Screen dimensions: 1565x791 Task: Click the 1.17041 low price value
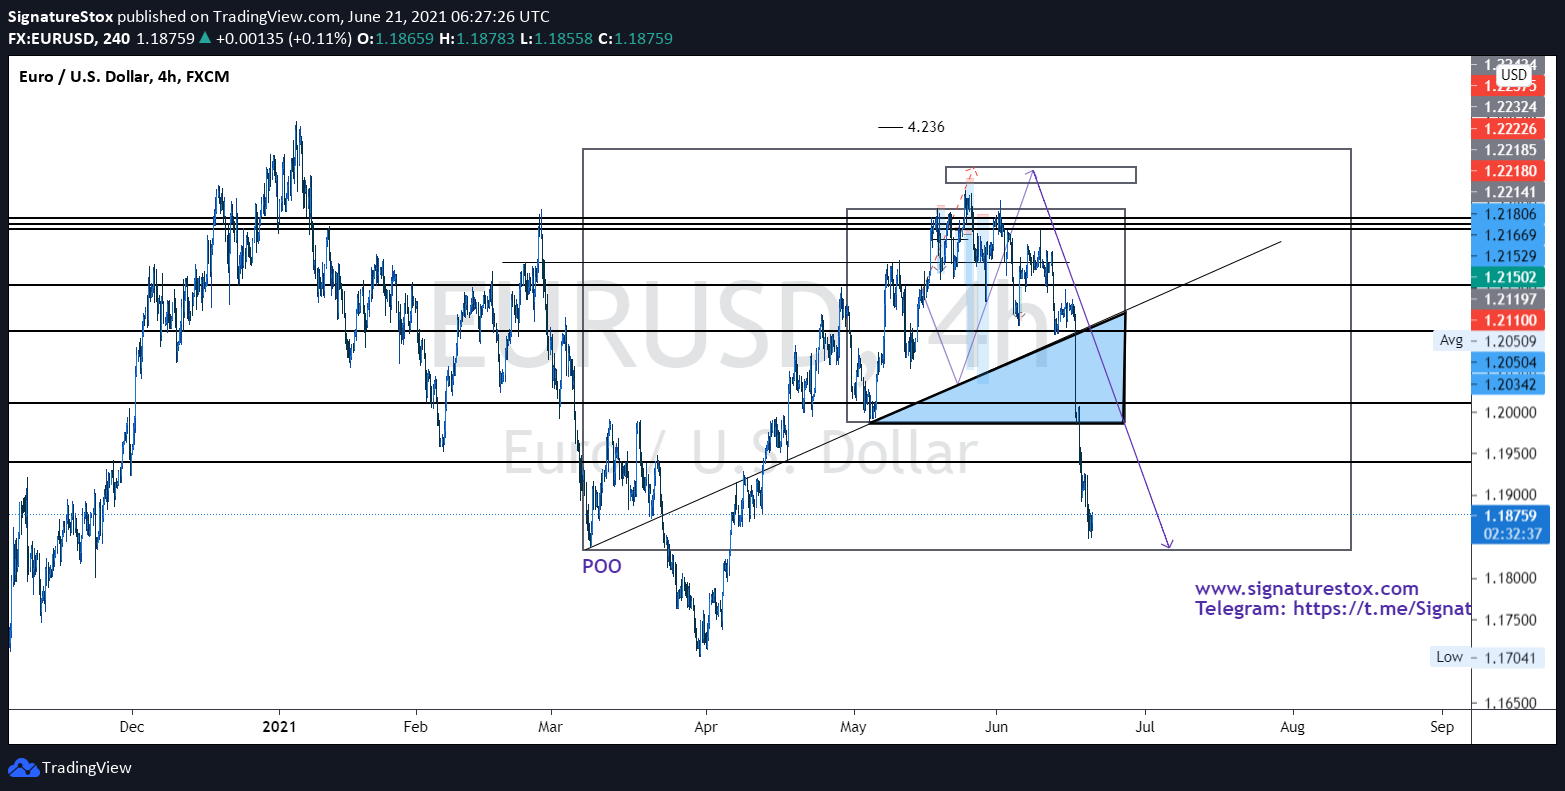[x=1510, y=658]
